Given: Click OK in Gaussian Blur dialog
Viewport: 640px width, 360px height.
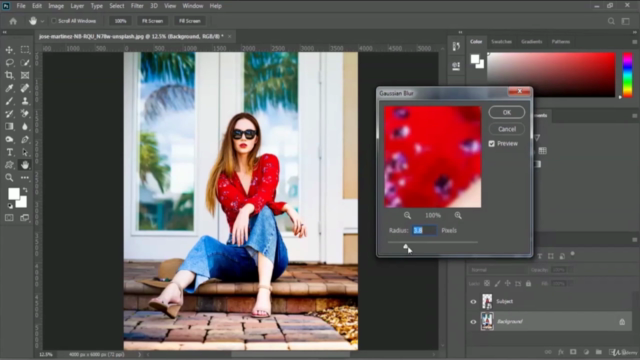Looking at the screenshot, I should tap(507, 112).
